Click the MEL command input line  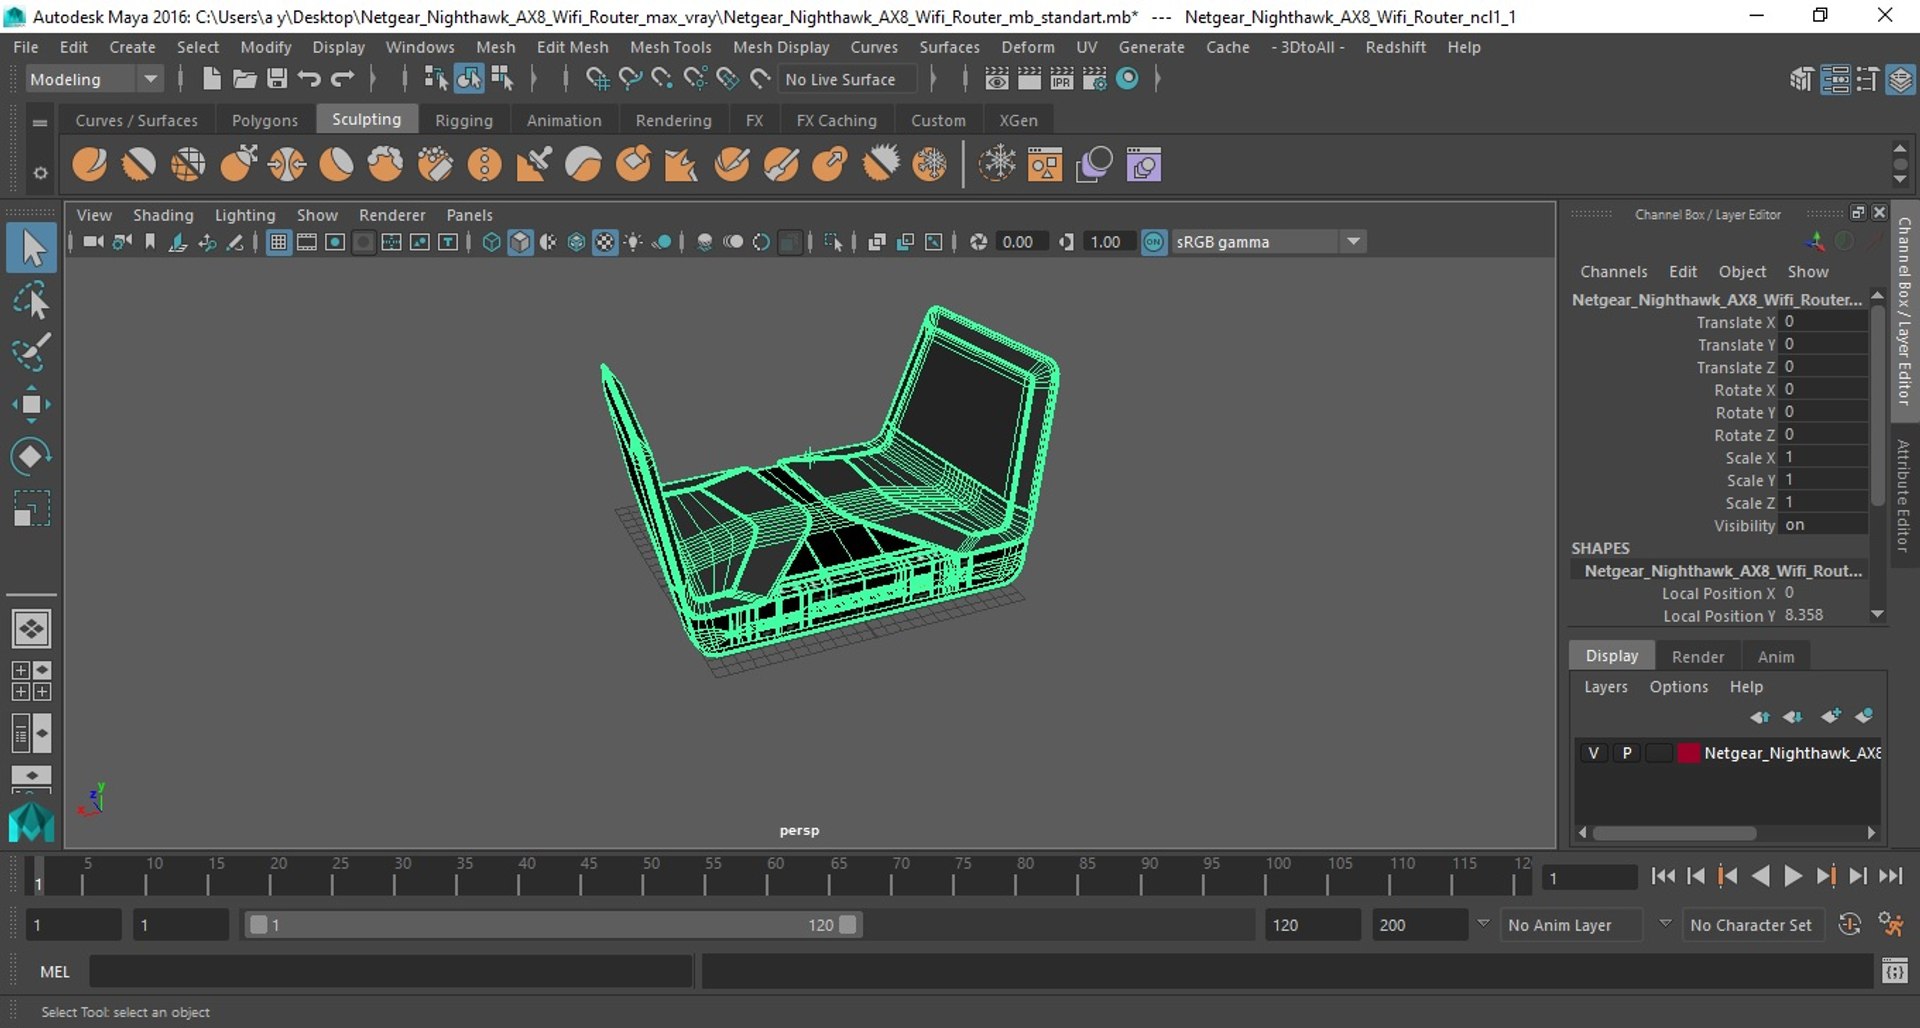(391, 971)
